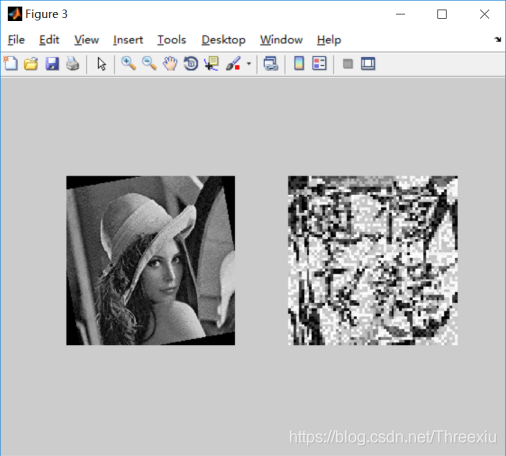Click the Brush data tool
506x456 pixels.
pyautogui.click(x=233, y=63)
